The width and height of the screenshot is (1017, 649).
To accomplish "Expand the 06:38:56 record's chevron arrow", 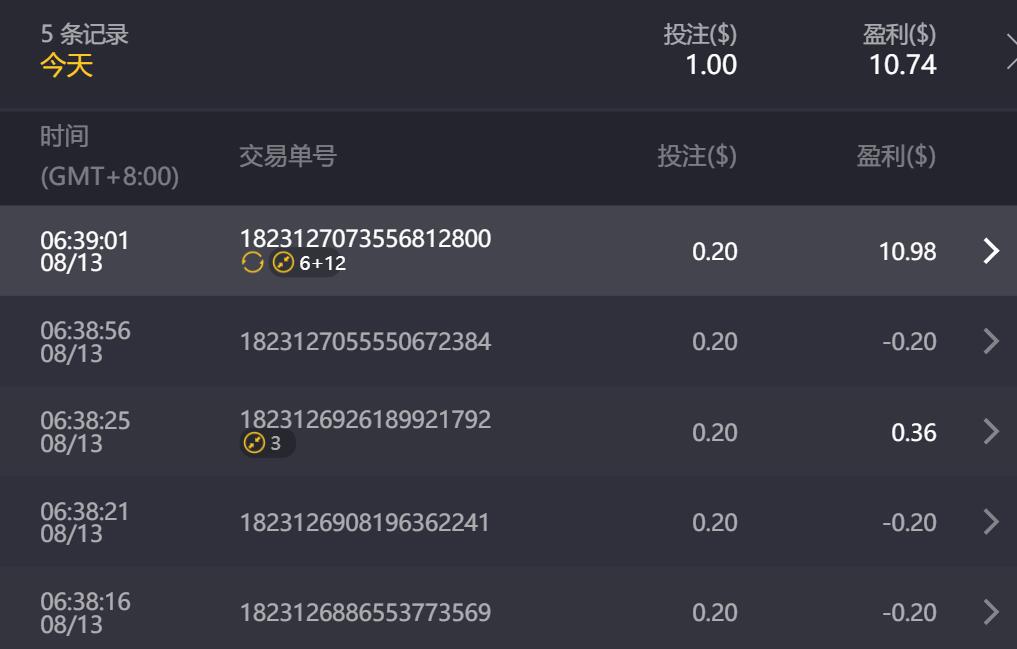I will [x=991, y=342].
